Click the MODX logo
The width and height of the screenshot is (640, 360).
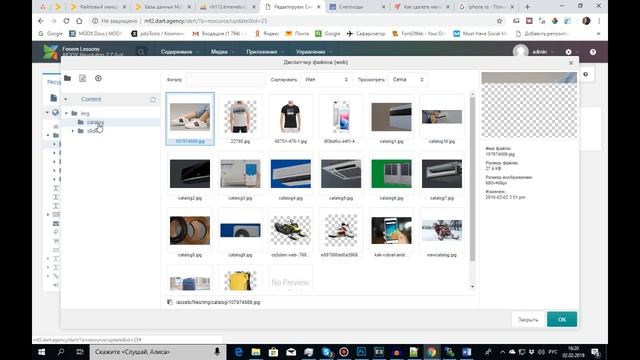tap(51, 52)
